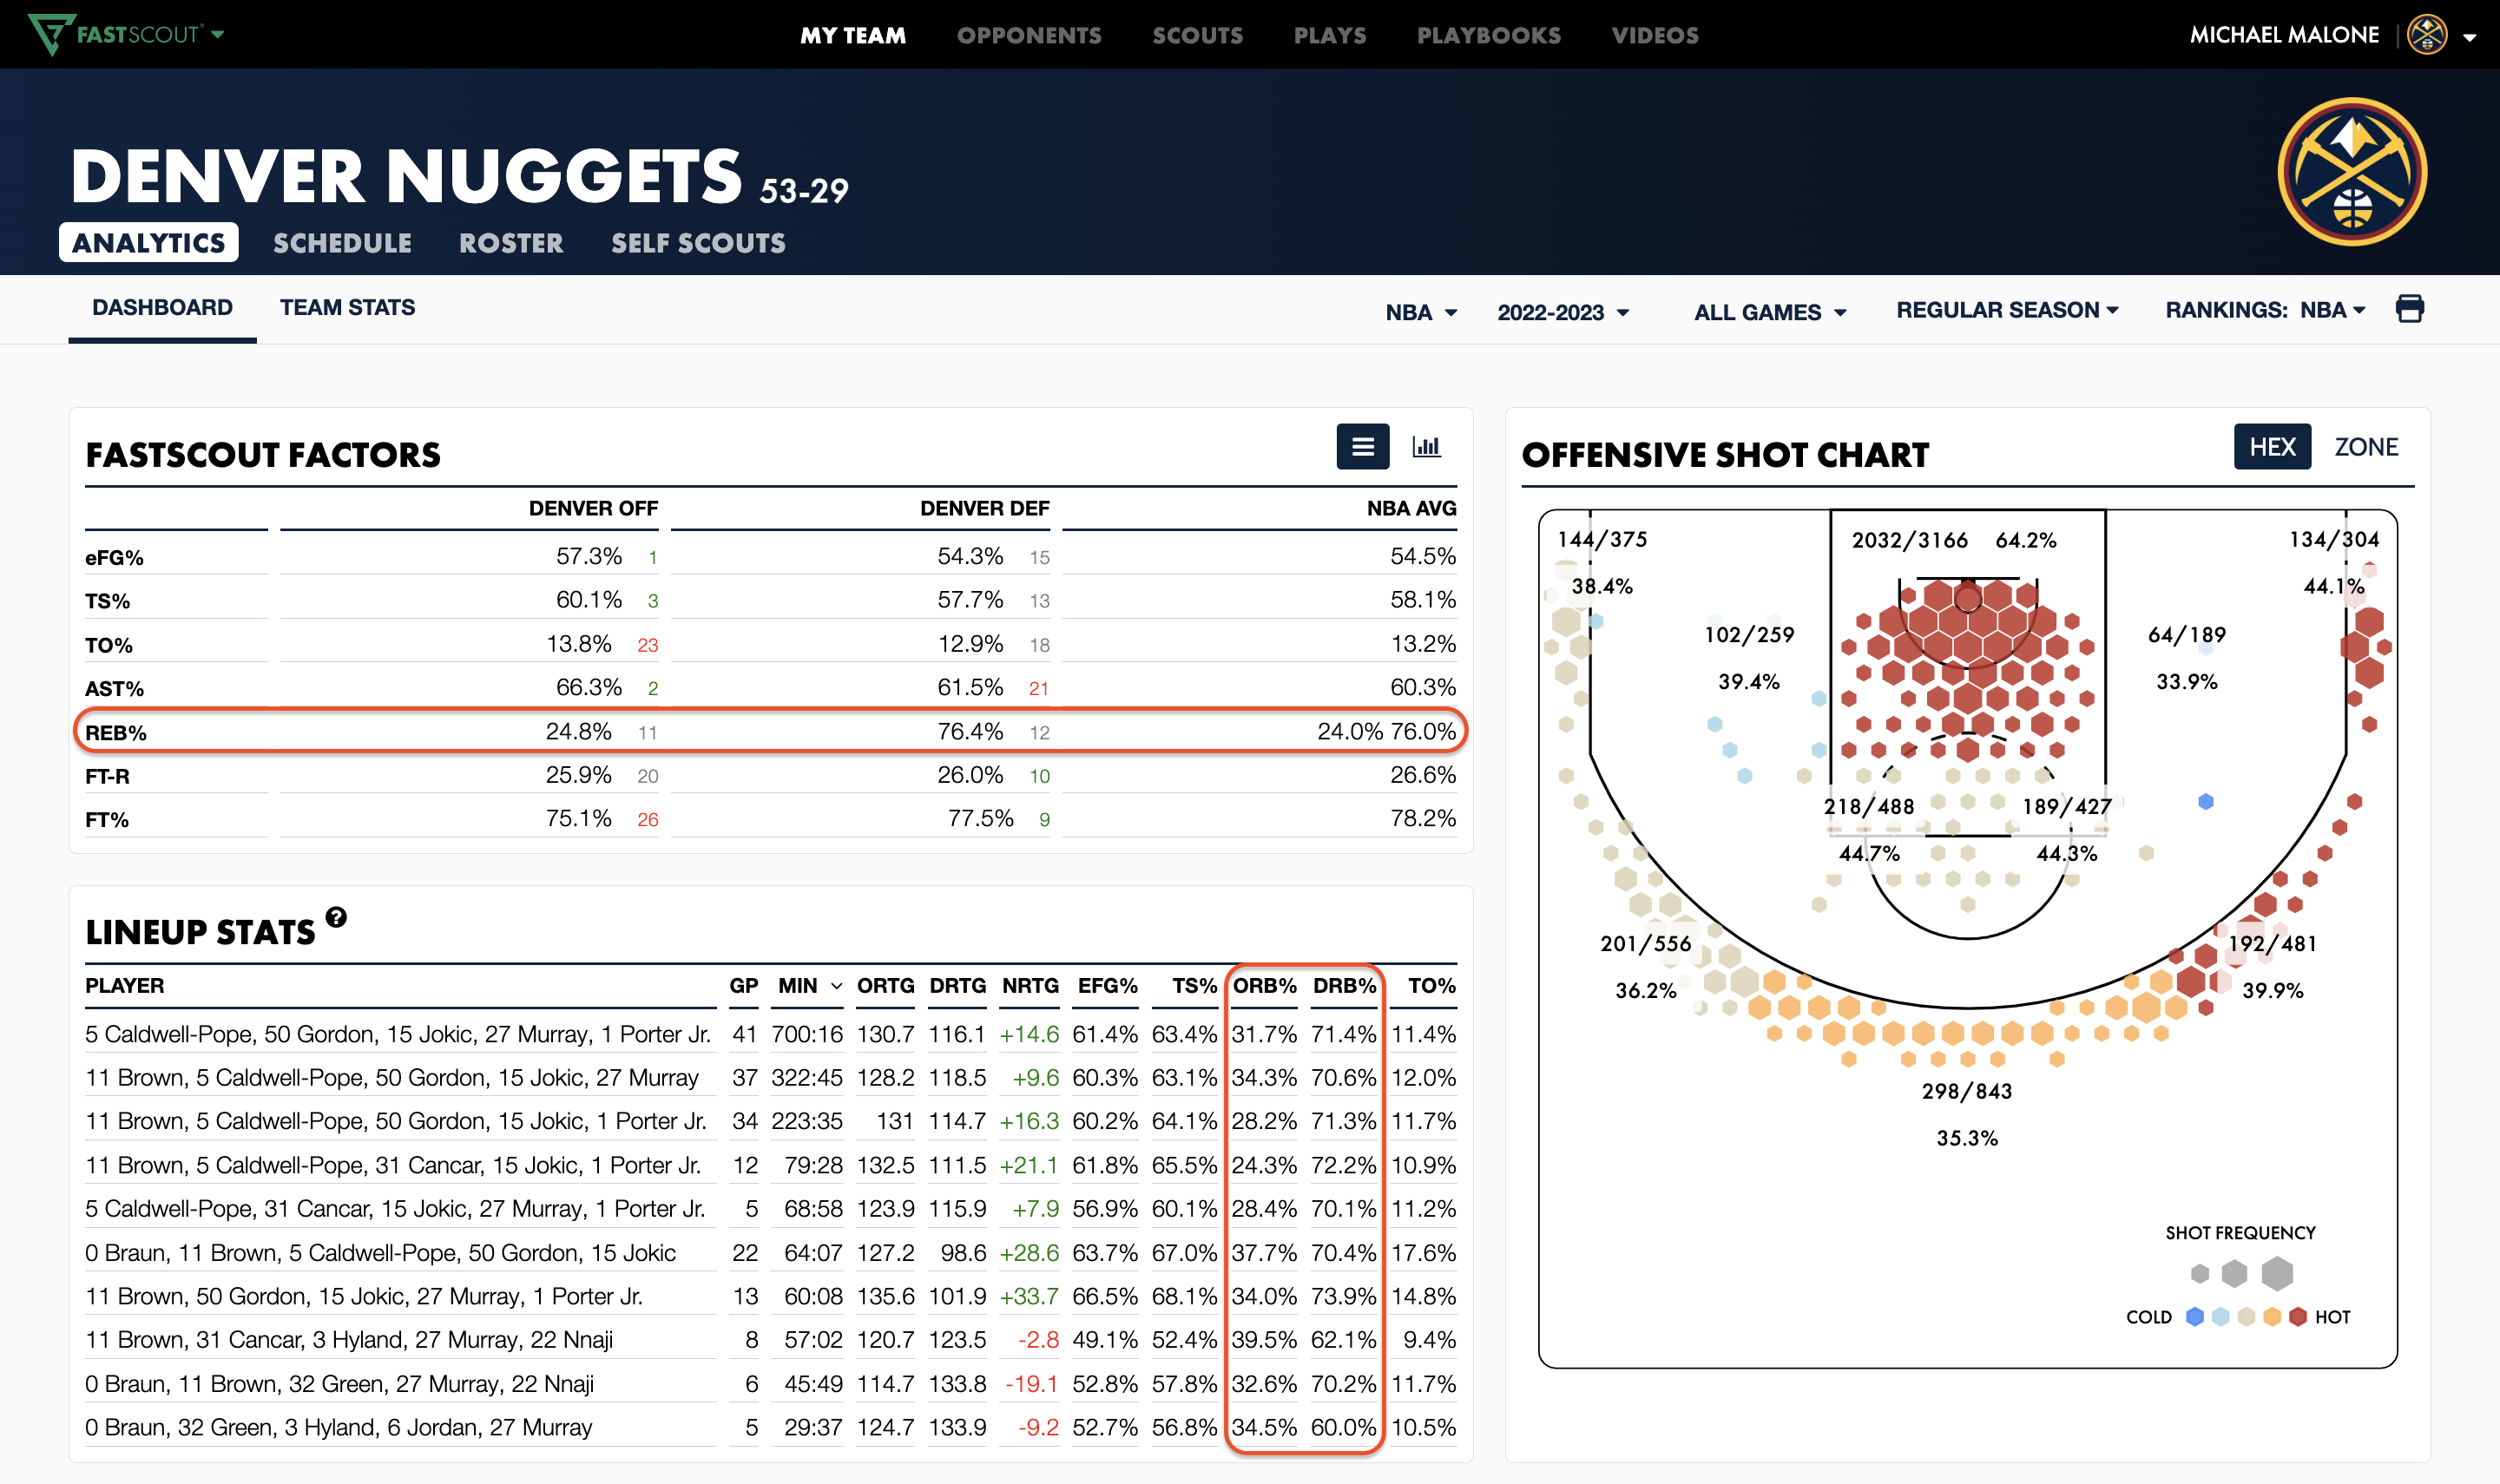Select ZONE shot chart mode
Viewport: 2500px width, 1484px height.
coord(2366,447)
